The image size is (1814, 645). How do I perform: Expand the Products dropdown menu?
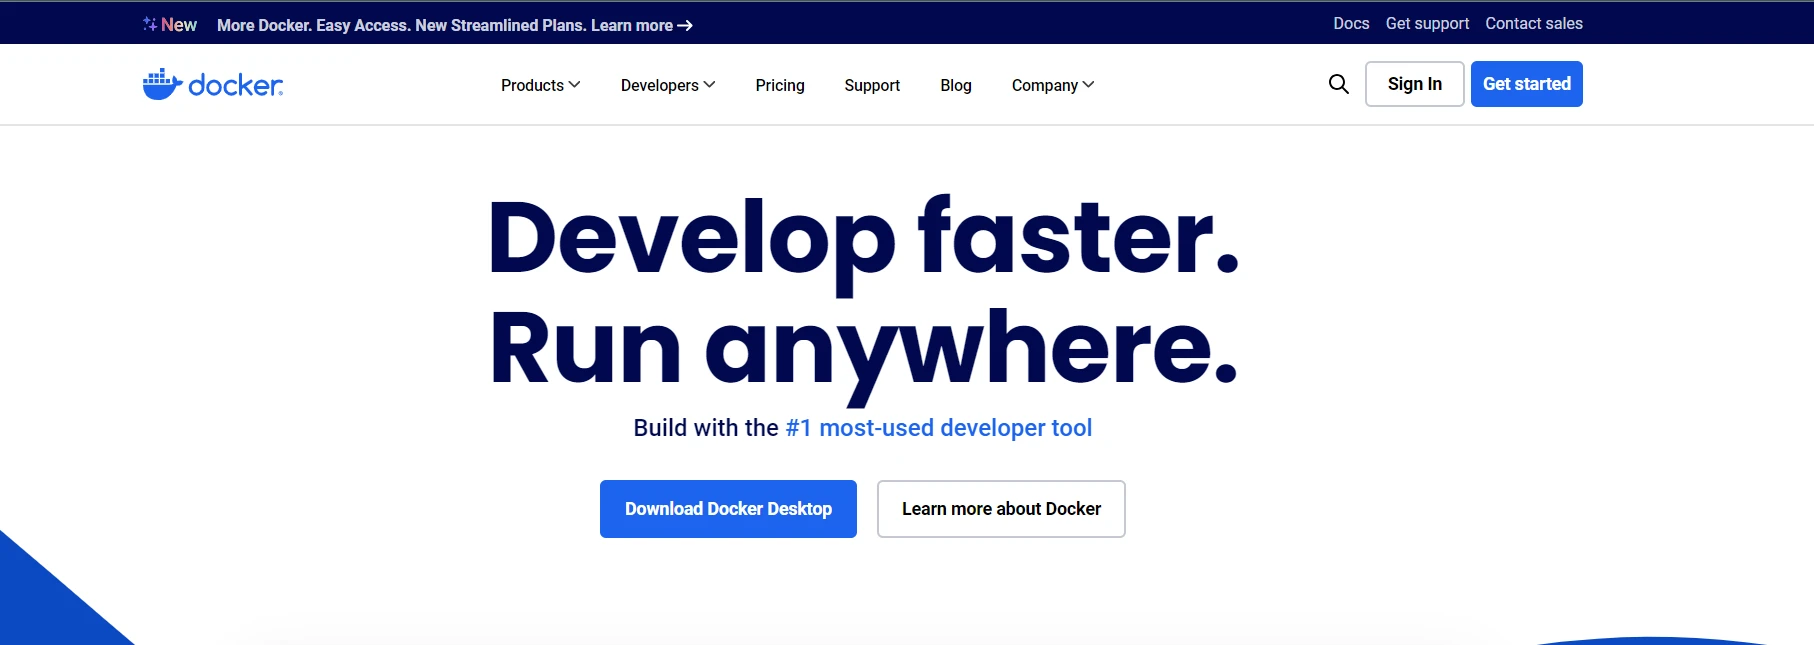(x=540, y=85)
